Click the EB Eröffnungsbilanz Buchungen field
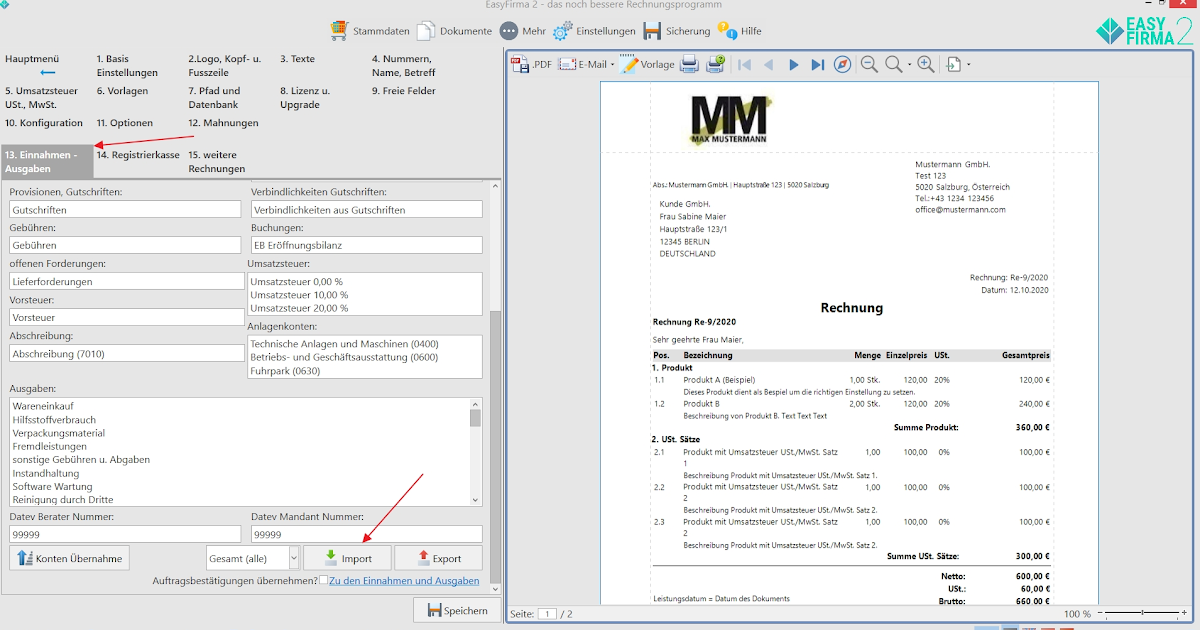 click(x=366, y=245)
